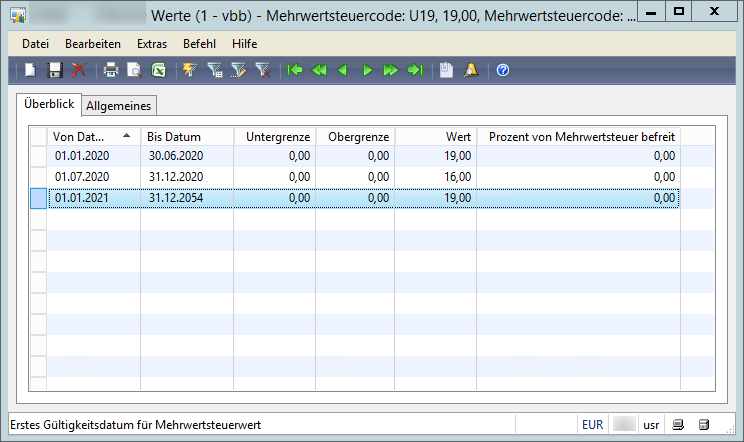744x442 pixels.
Task: Click Bis Datum cell 31.12.2020
Action: [x=187, y=177]
